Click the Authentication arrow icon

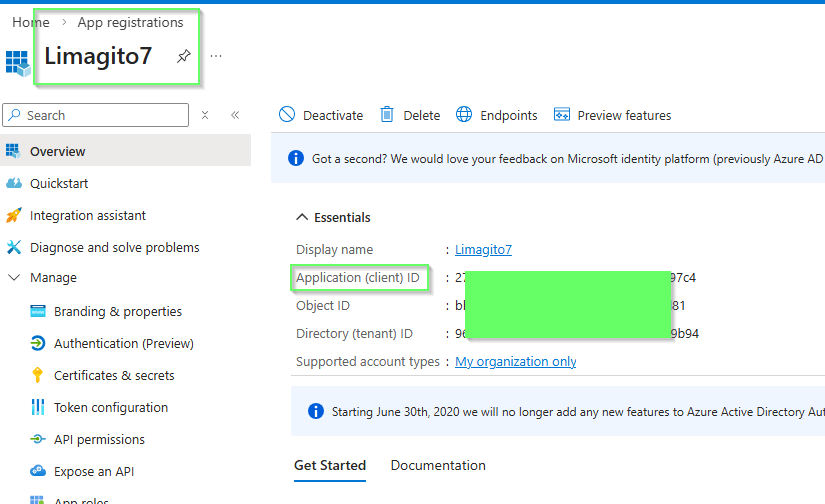[38, 343]
